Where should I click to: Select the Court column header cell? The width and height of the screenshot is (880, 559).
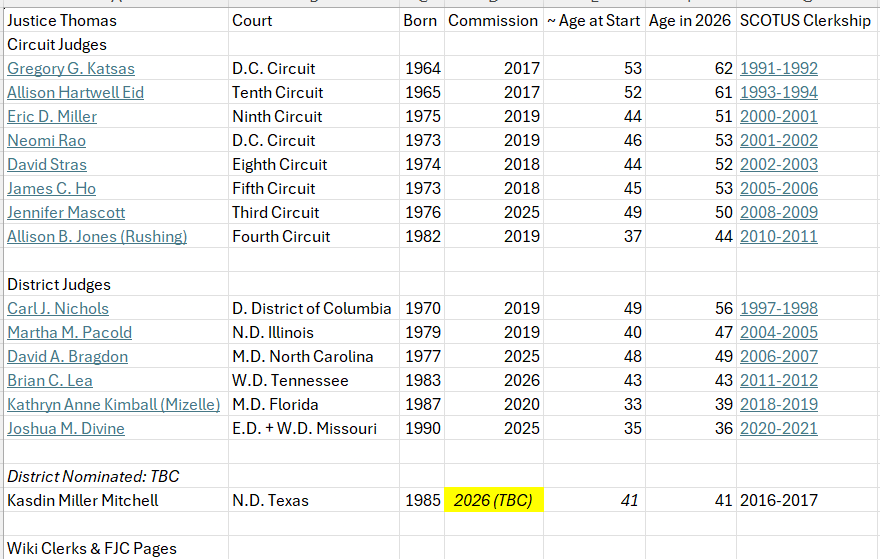tap(314, 20)
